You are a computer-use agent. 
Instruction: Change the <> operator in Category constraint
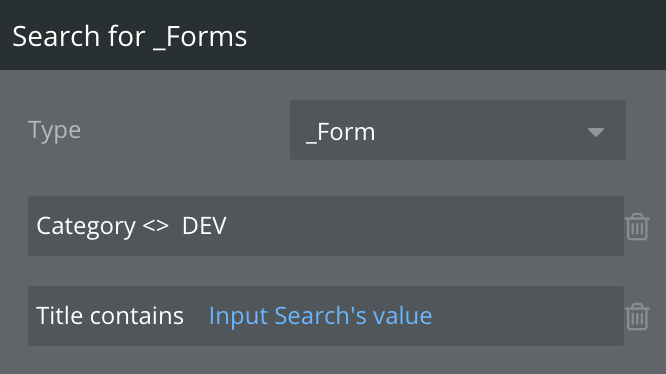point(155,225)
